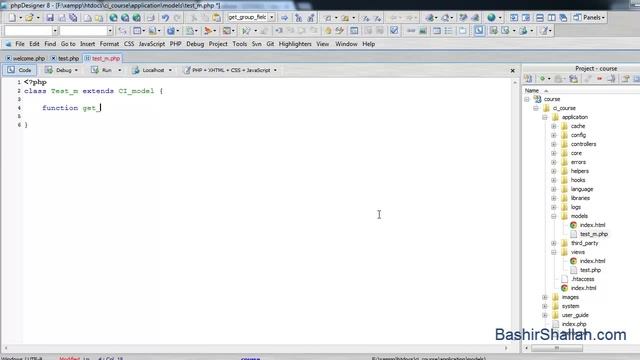Collapse the application folder in tree

[545, 117]
